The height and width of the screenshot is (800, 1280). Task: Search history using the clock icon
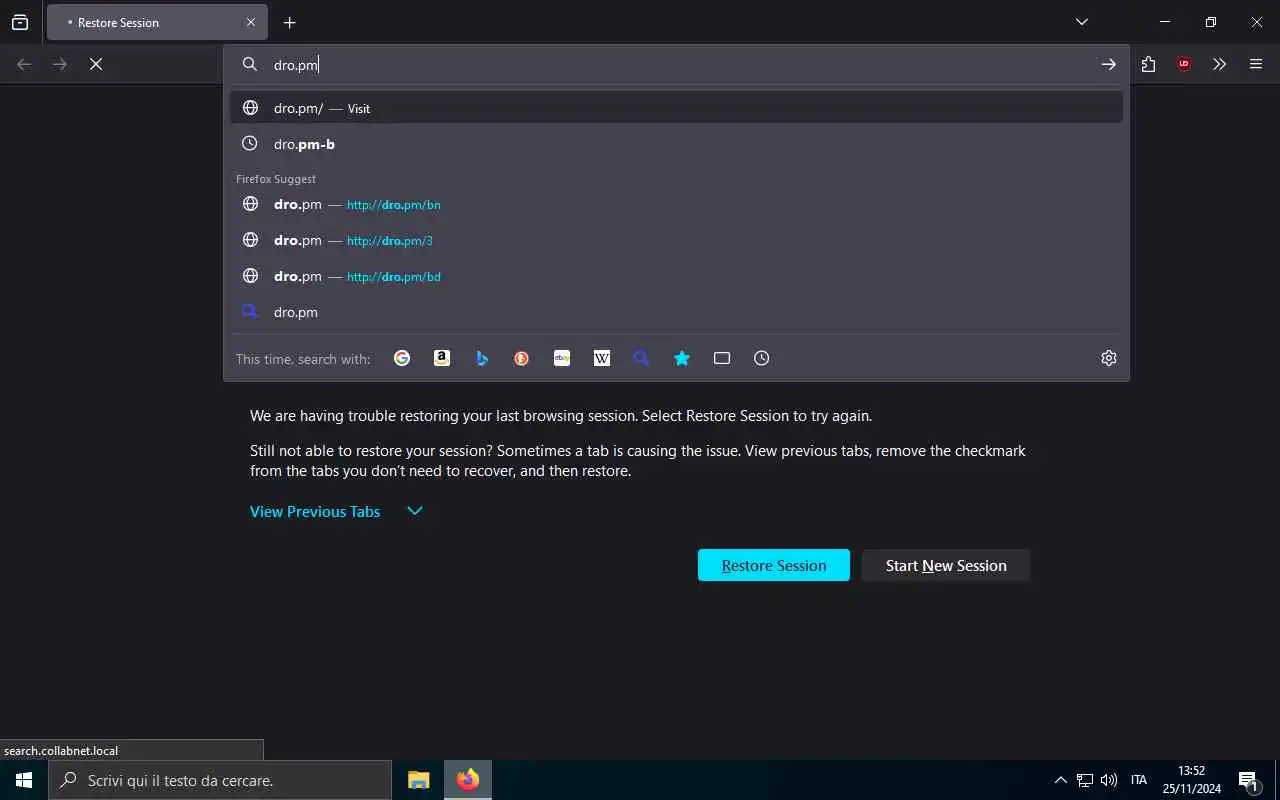(762, 358)
